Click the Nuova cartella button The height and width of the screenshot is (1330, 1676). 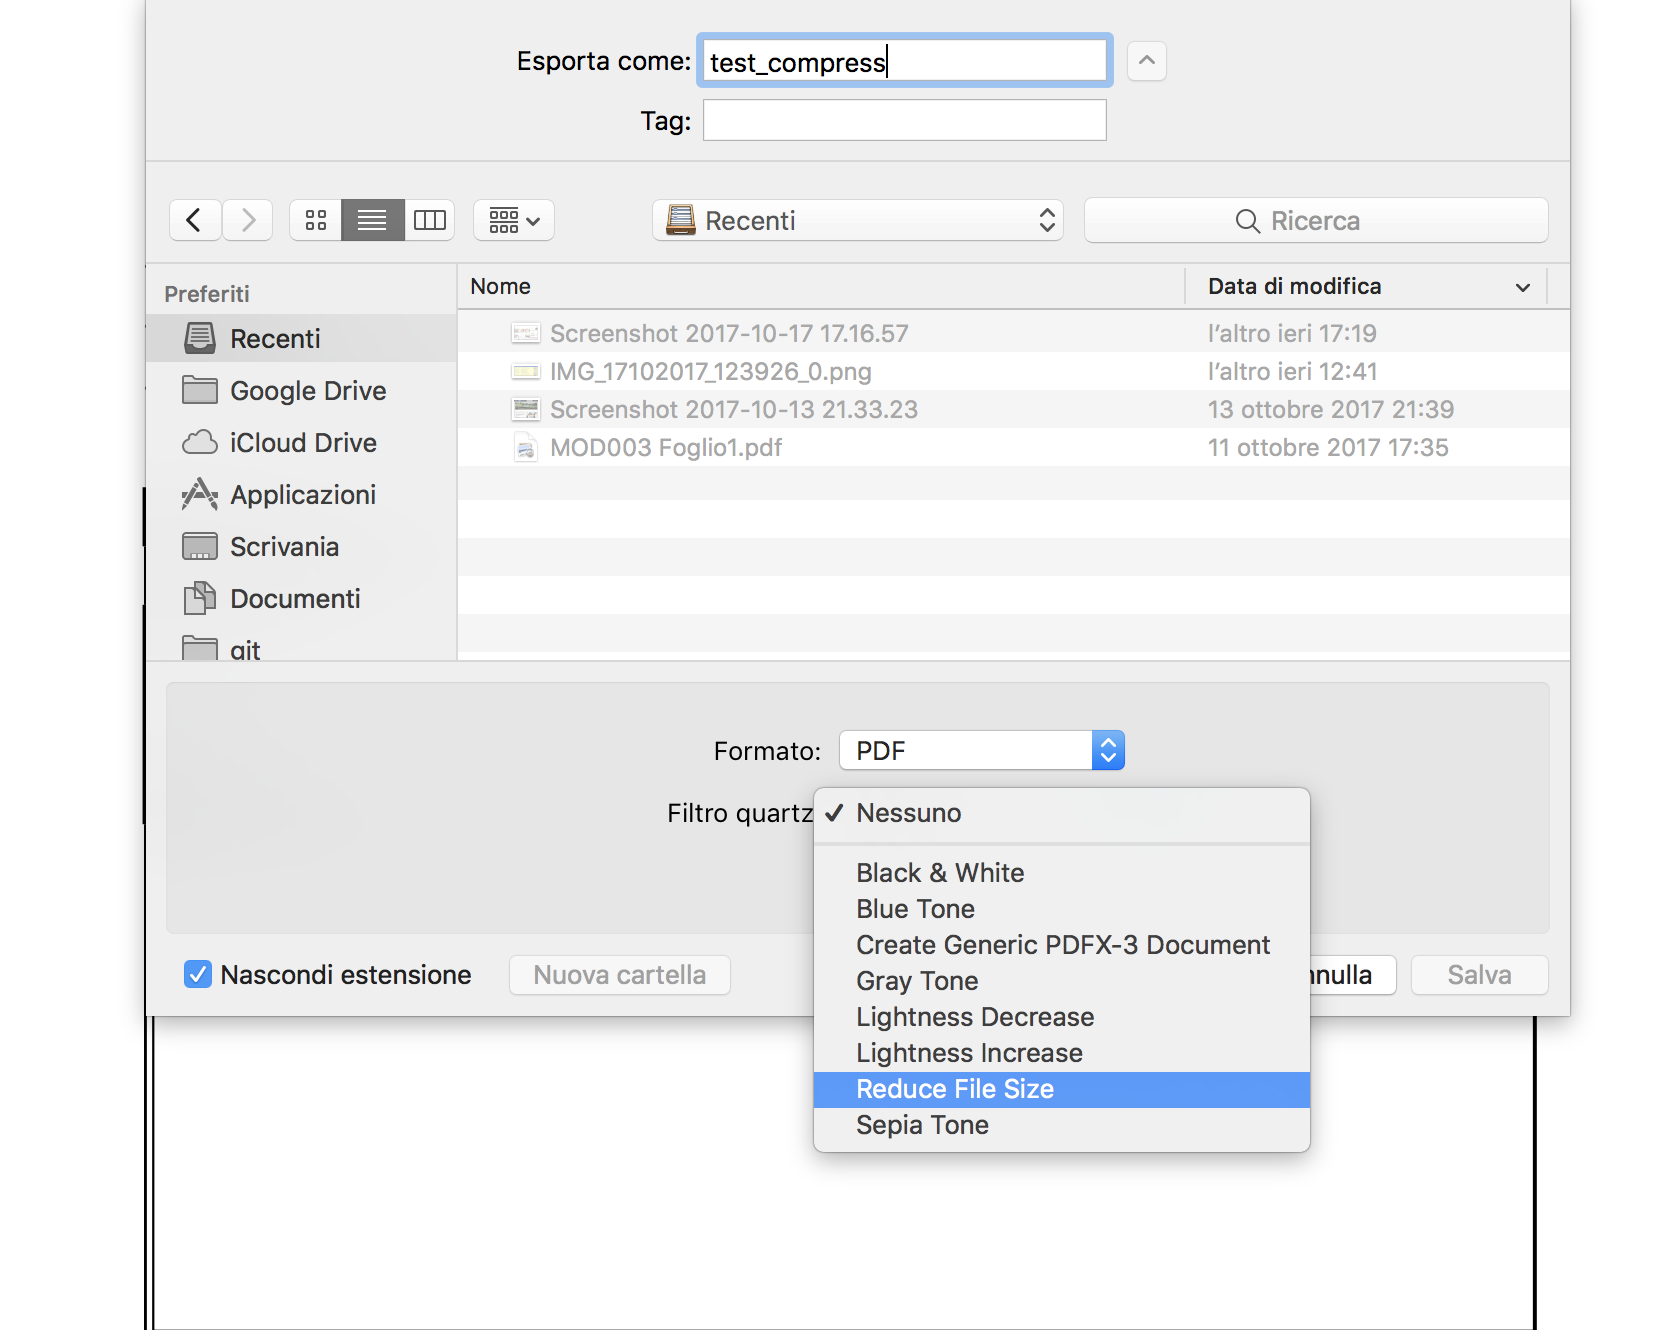tap(619, 975)
